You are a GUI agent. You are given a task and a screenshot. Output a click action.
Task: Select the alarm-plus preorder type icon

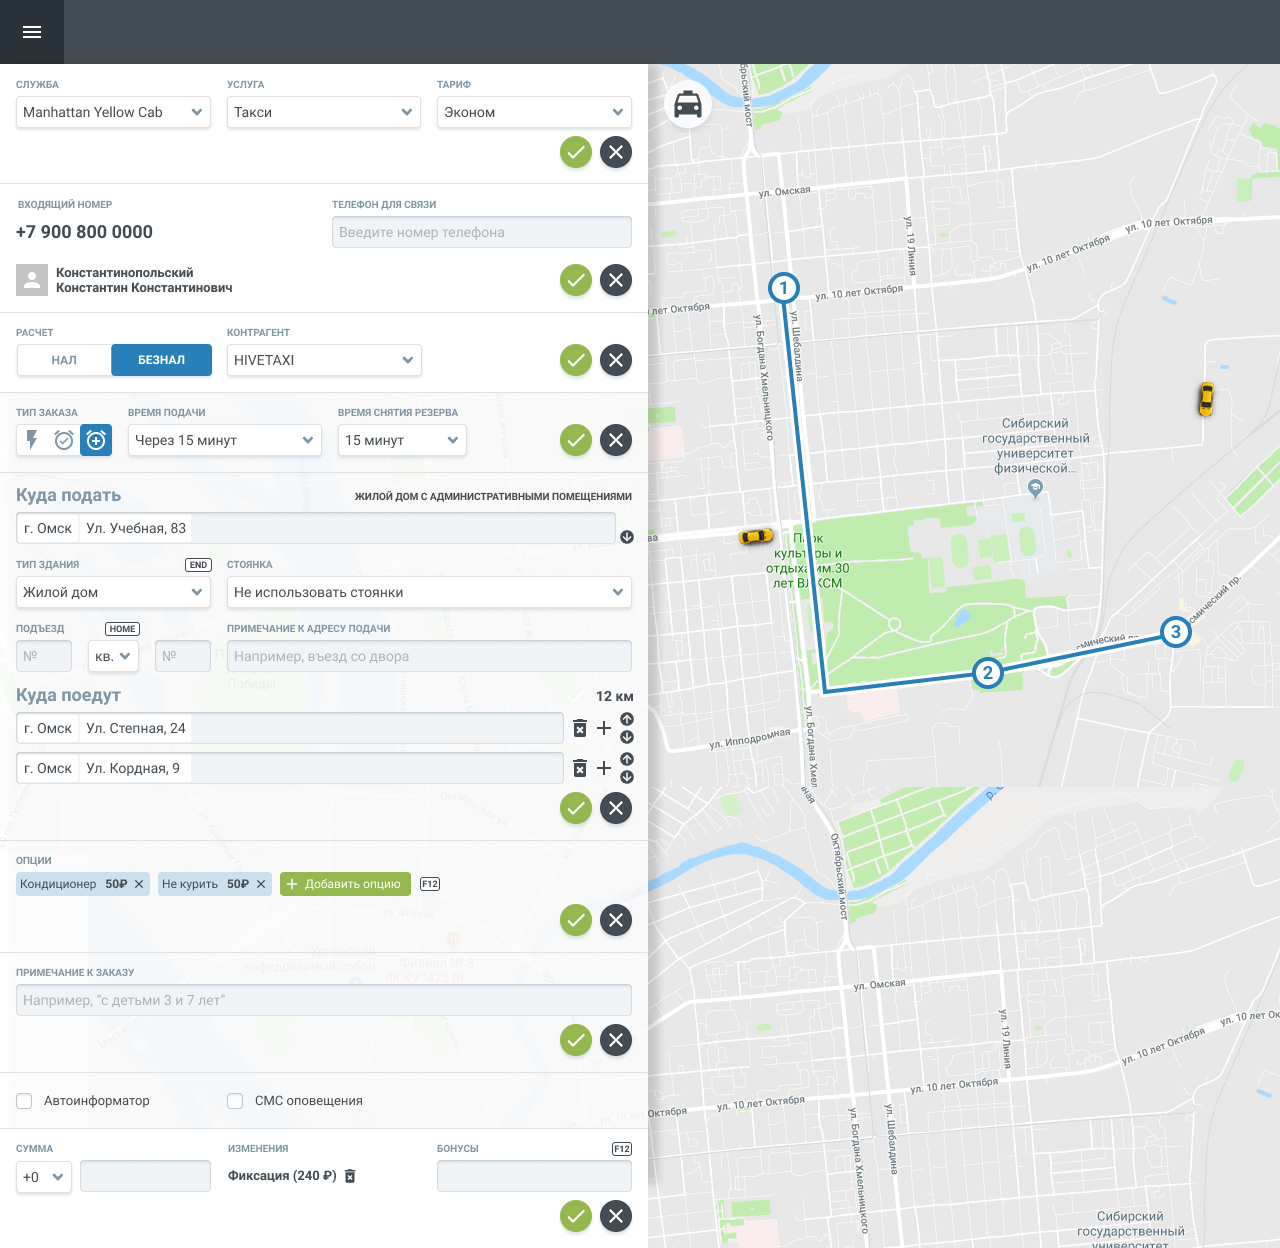click(96, 440)
